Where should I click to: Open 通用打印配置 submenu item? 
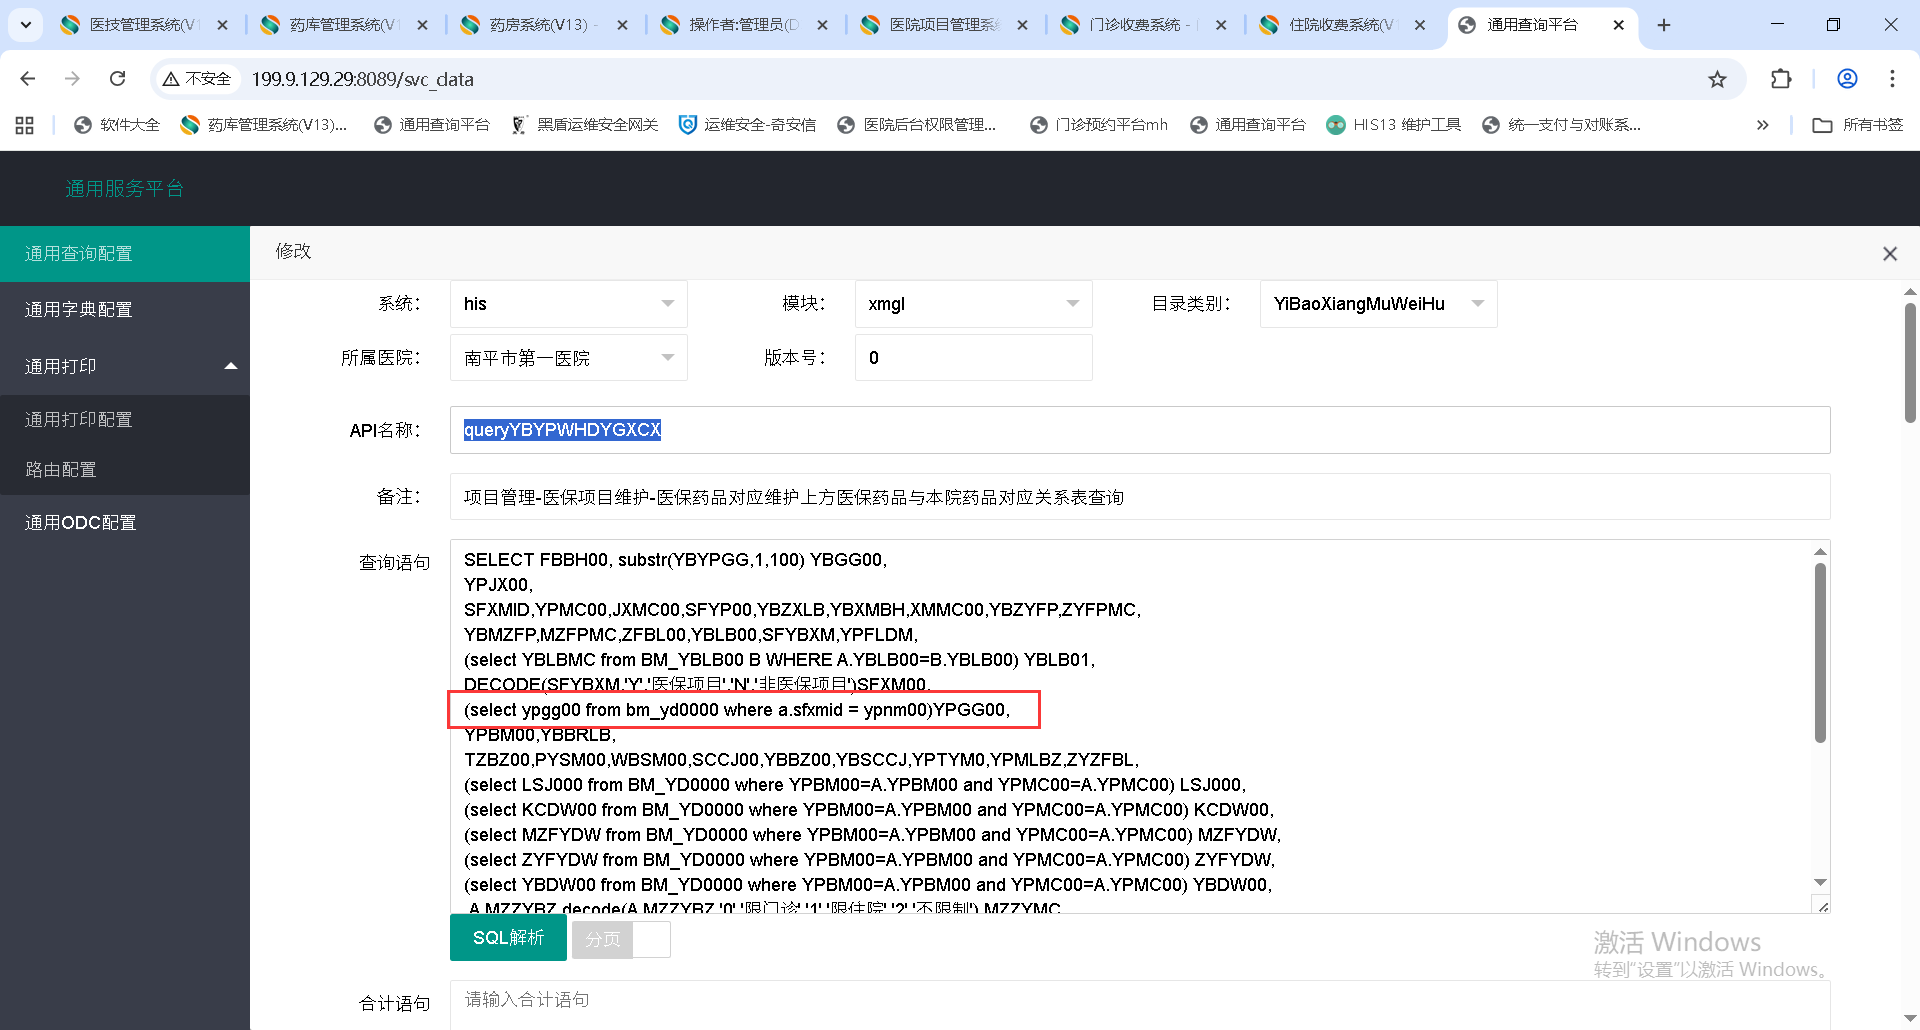(125, 420)
